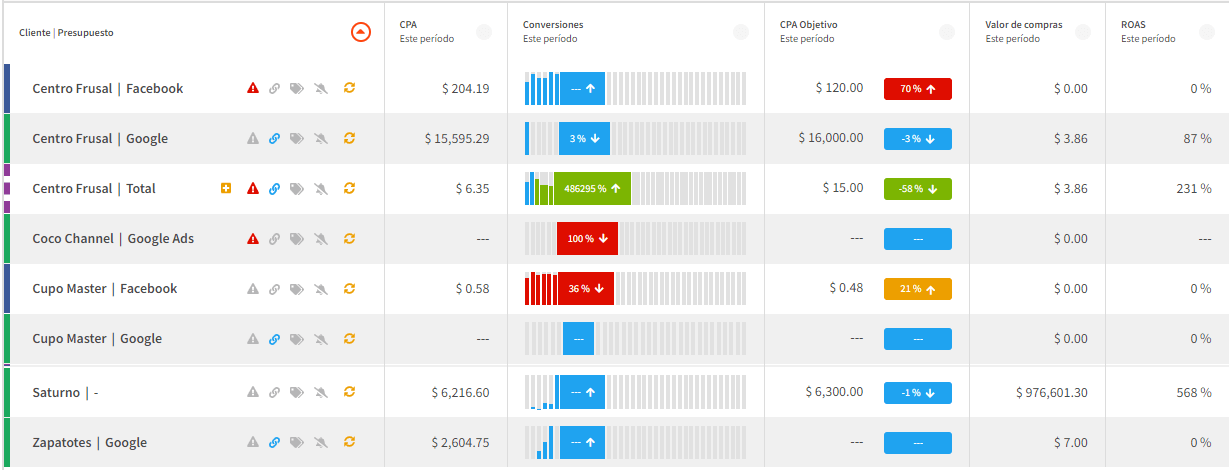Click the red alert icon for Centro Frusal Facebook
The width and height of the screenshot is (1229, 470).
(253, 88)
